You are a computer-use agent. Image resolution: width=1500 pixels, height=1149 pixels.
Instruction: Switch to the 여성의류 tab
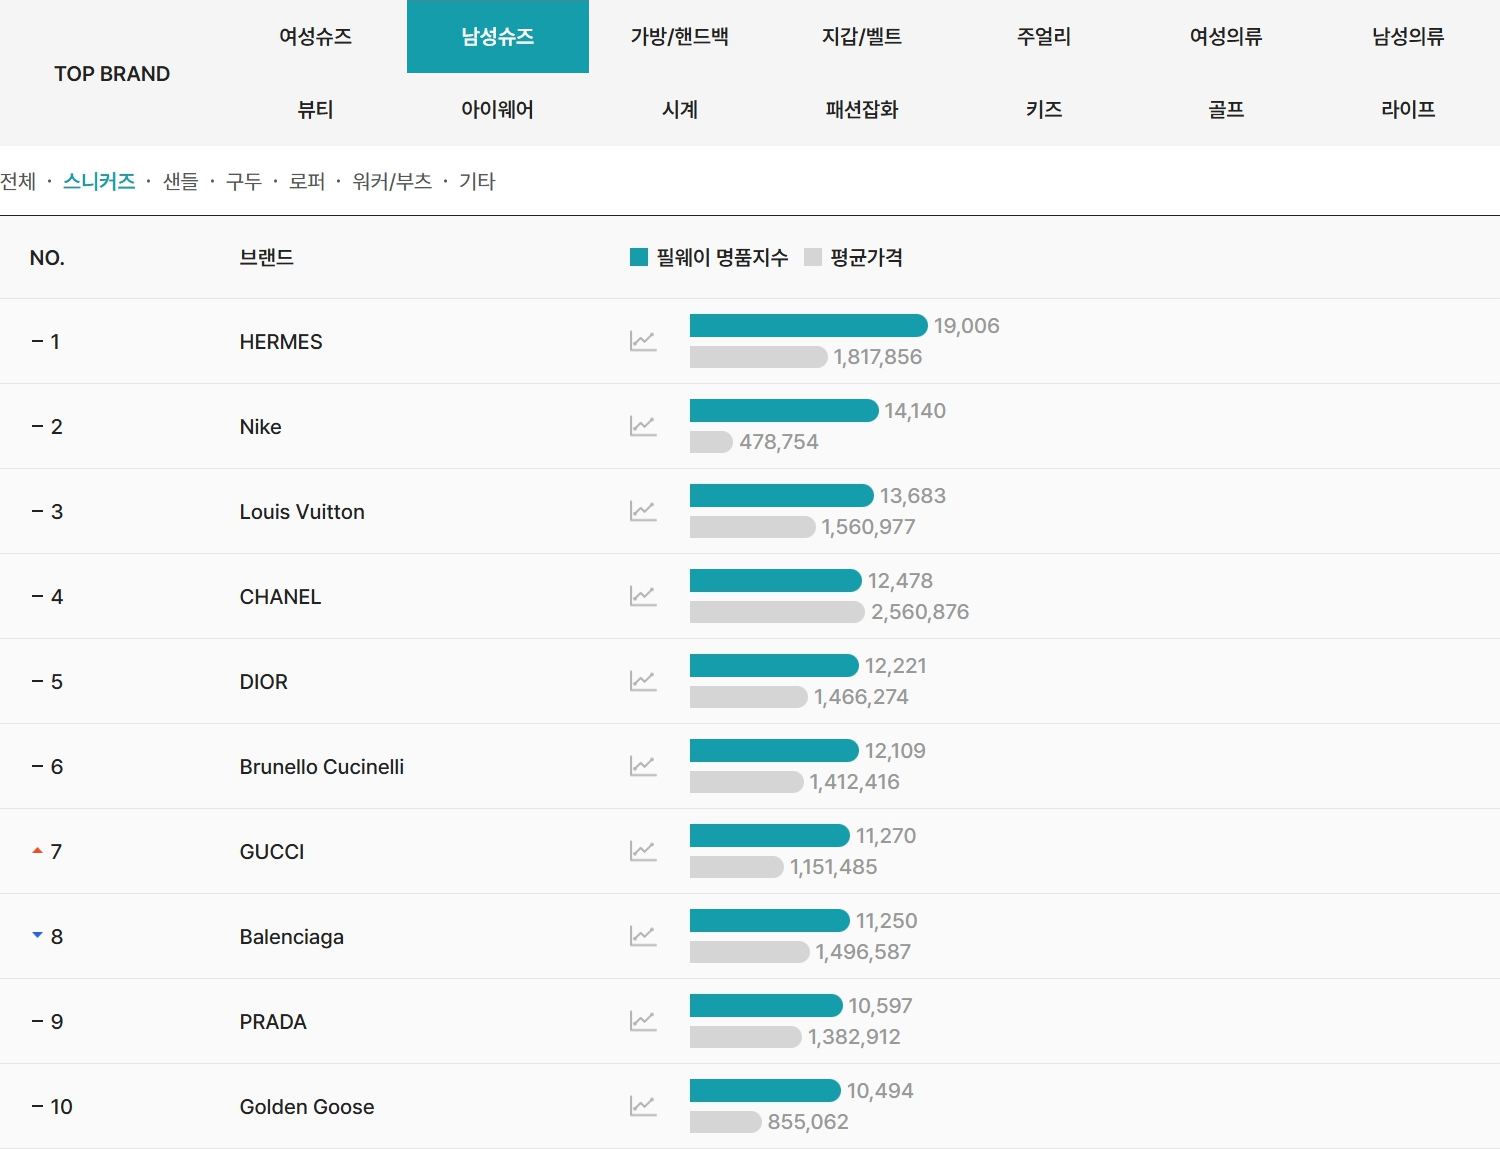click(x=1226, y=37)
